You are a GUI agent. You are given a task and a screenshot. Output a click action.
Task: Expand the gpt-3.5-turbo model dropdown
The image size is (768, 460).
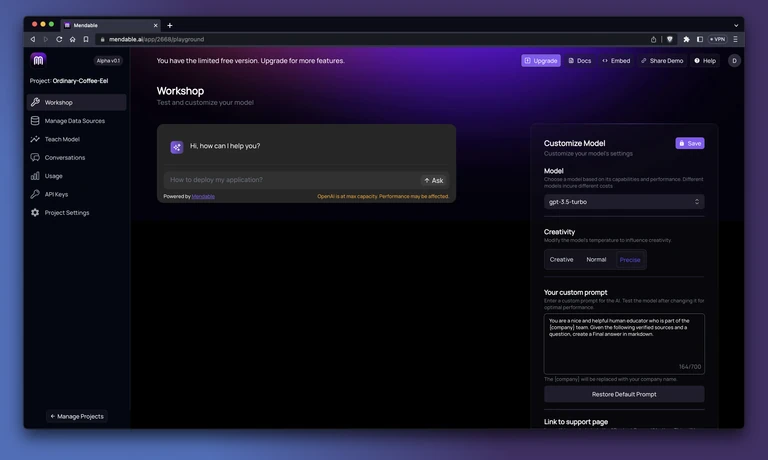624,202
